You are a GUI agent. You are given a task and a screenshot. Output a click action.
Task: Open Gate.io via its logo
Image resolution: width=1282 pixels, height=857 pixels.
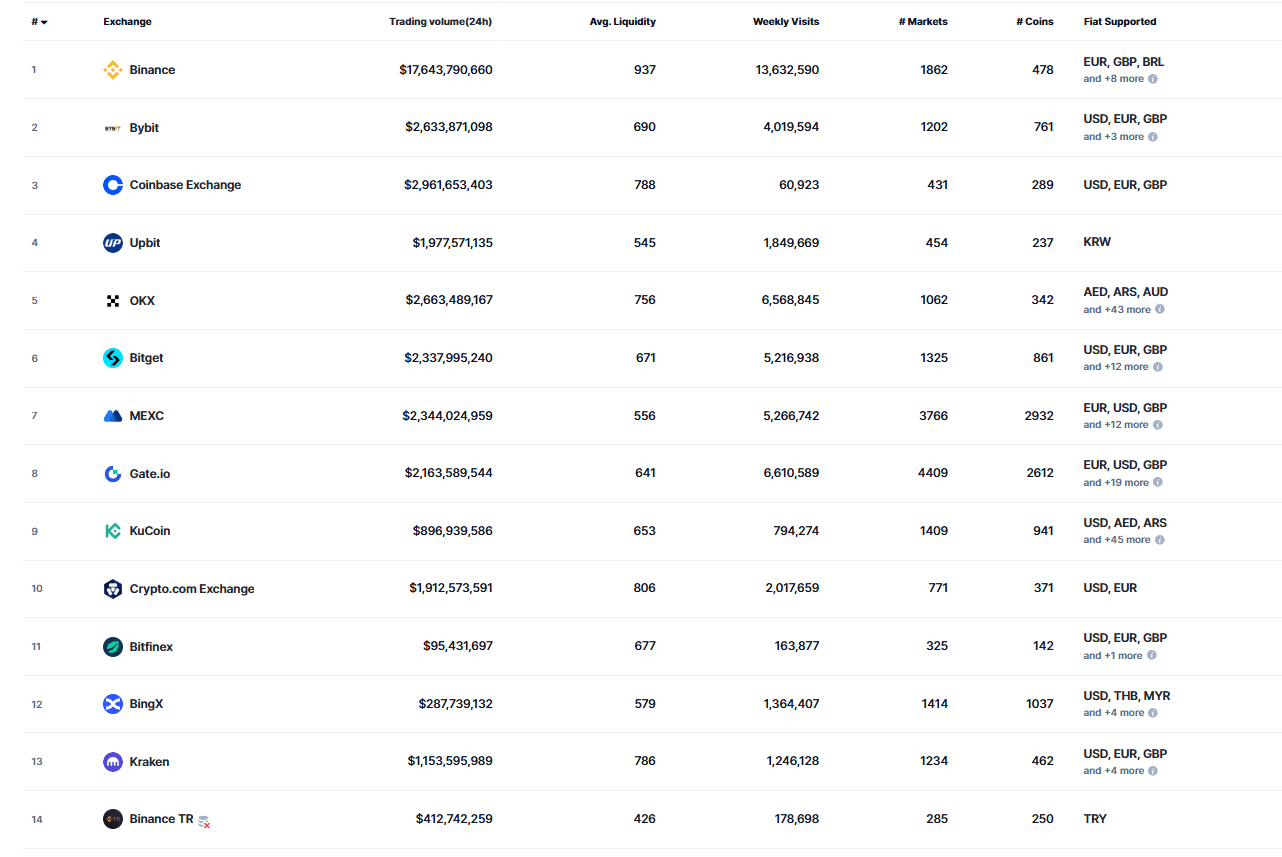112,473
